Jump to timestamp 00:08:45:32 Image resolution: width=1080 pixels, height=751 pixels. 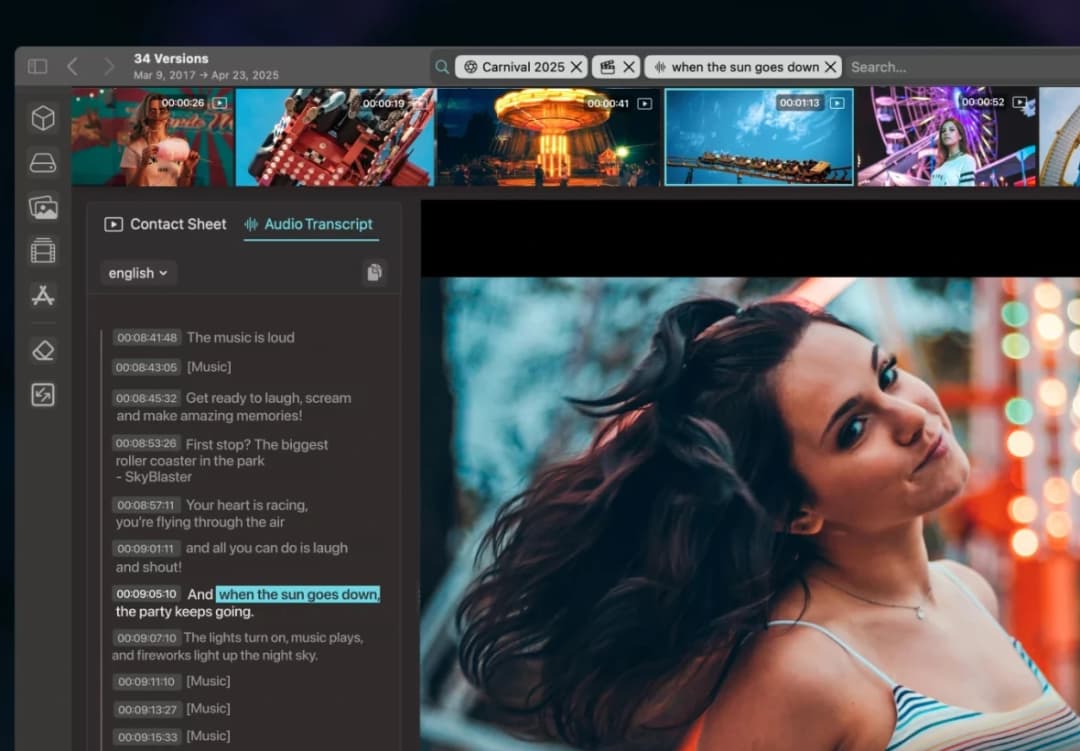(147, 398)
